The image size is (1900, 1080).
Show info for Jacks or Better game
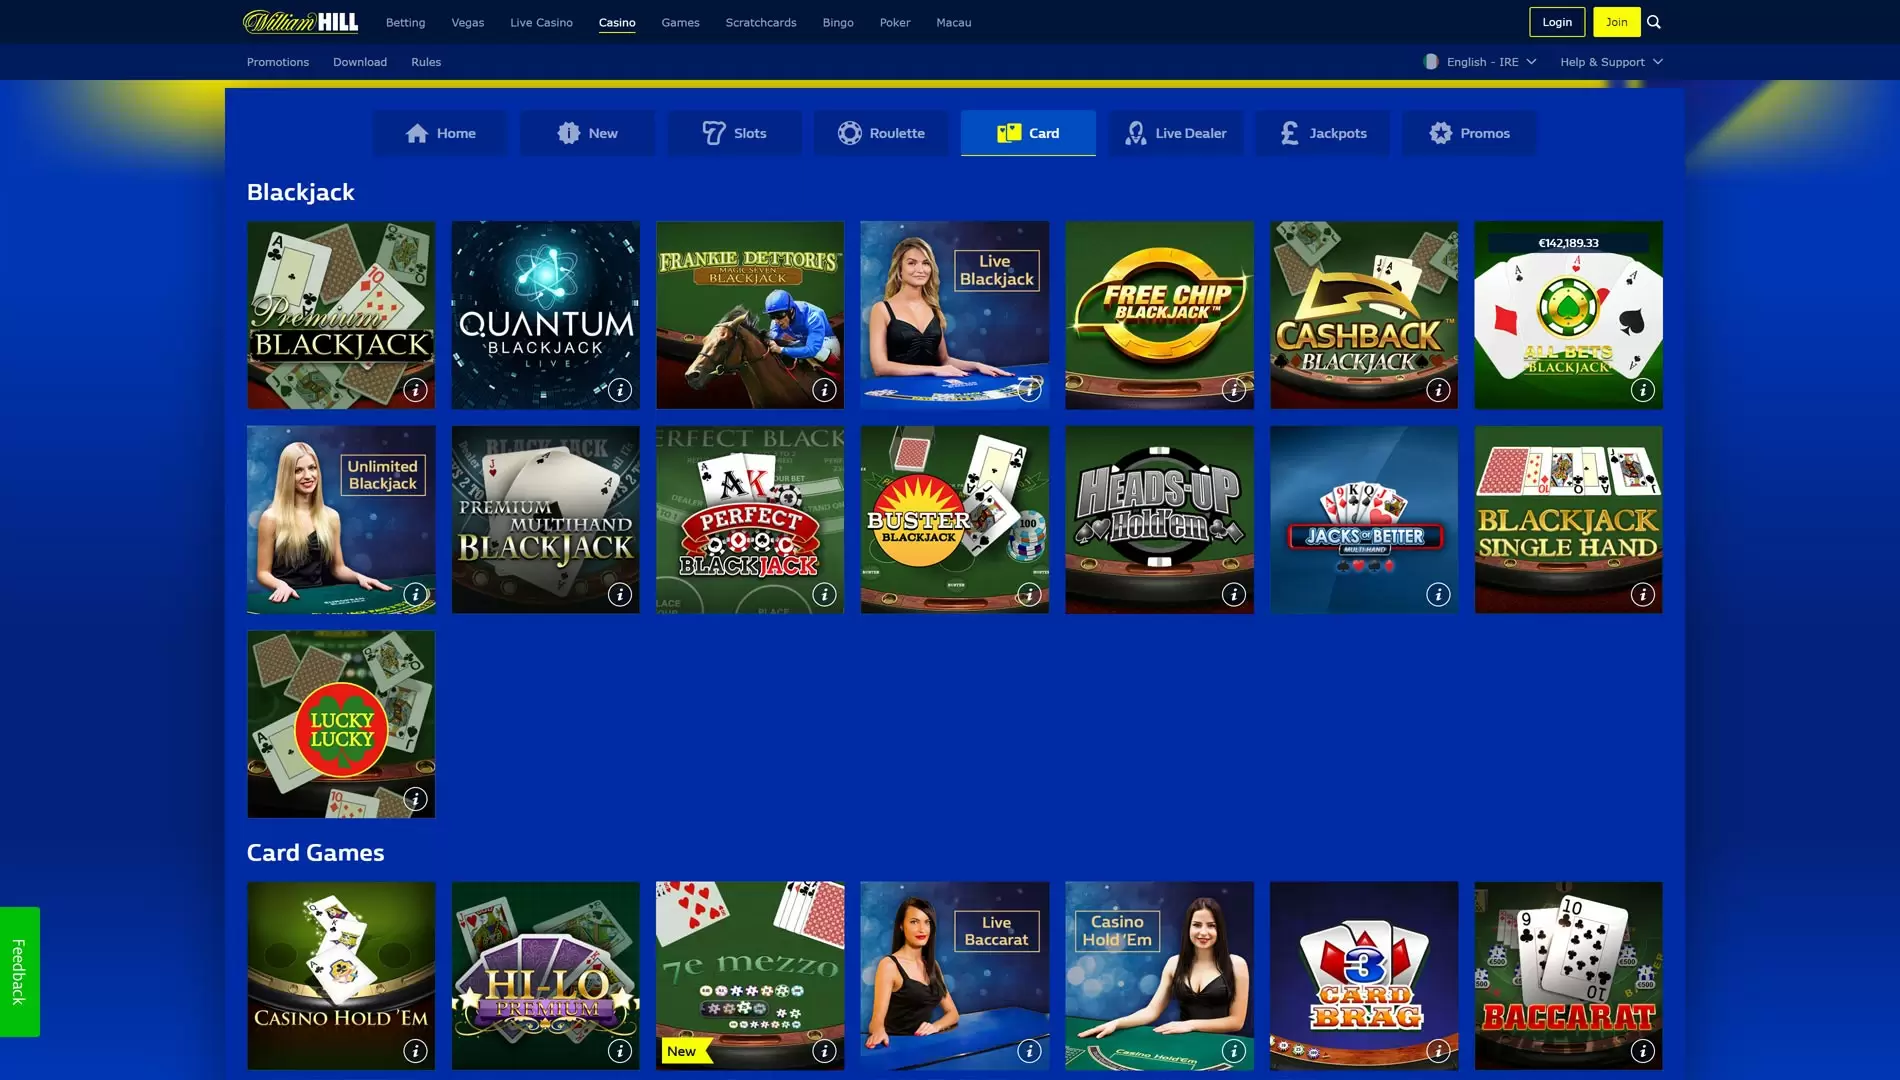click(x=1438, y=595)
